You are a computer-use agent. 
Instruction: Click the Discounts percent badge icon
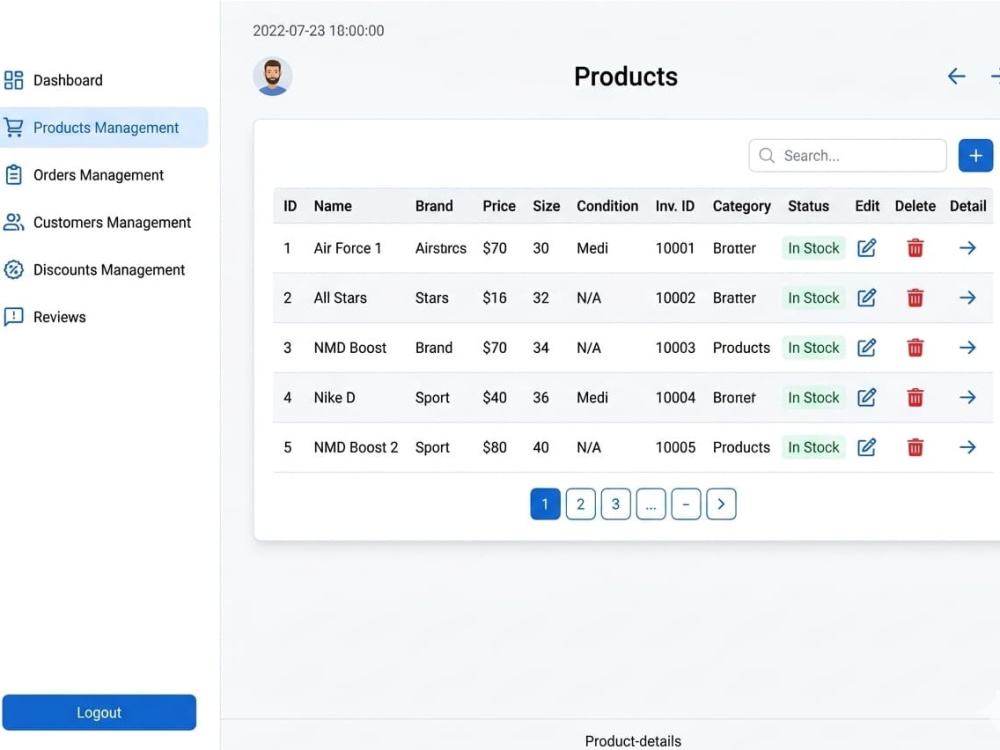tap(13, 270)
